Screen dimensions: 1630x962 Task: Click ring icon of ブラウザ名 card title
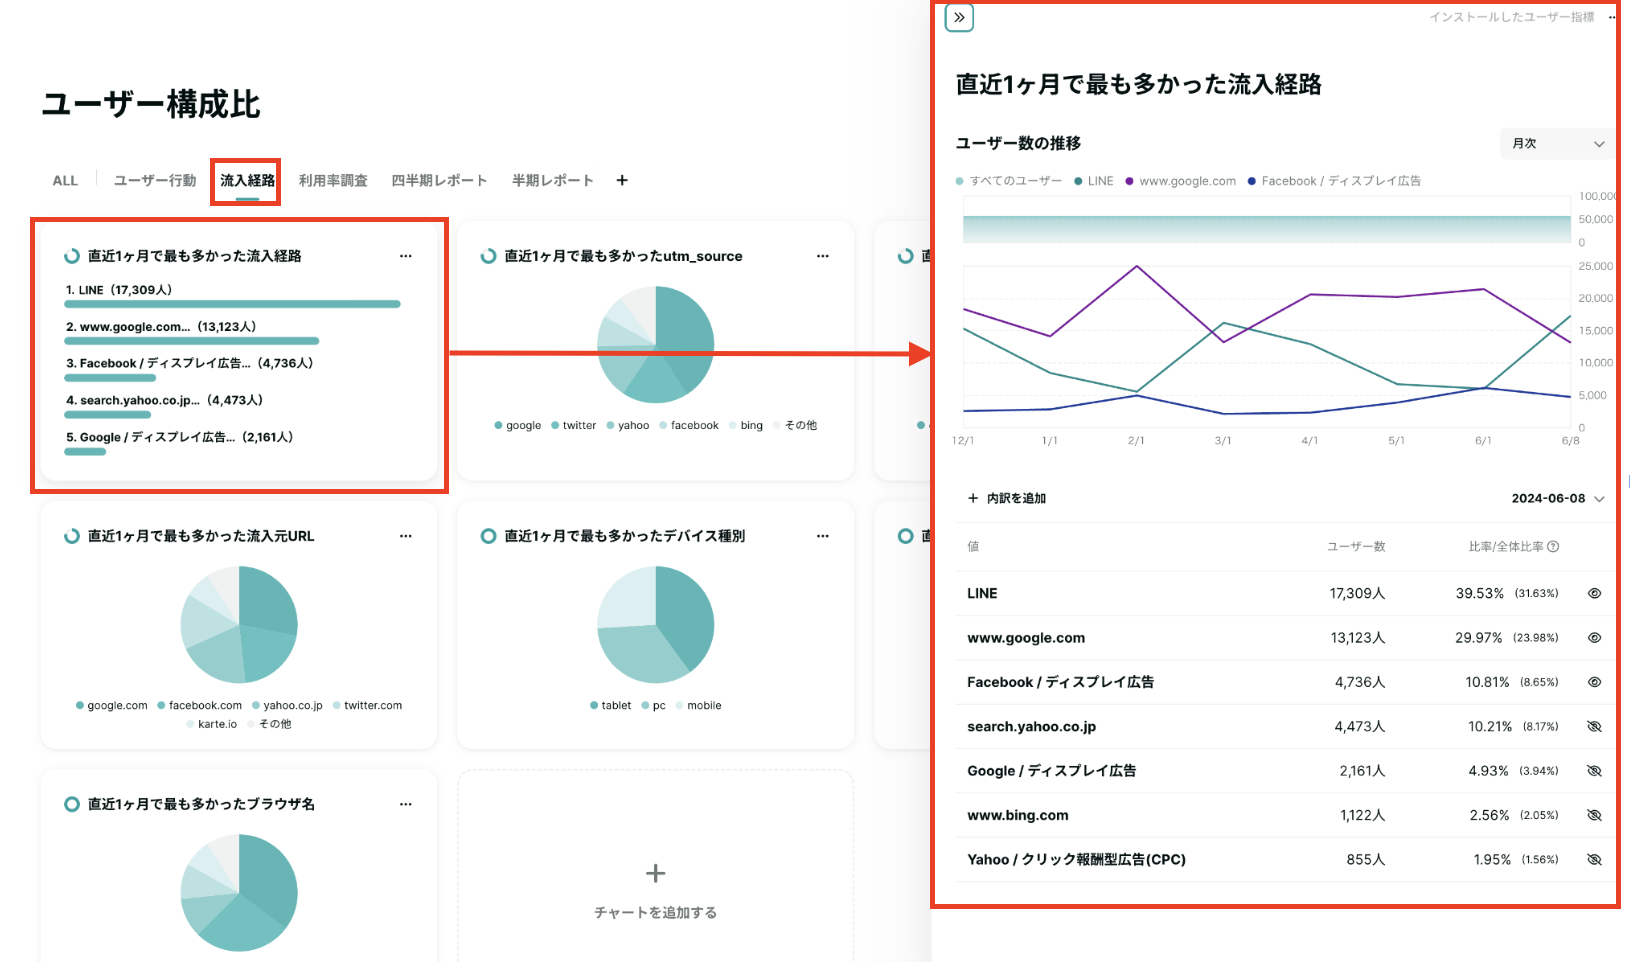(x=72, y=804)
